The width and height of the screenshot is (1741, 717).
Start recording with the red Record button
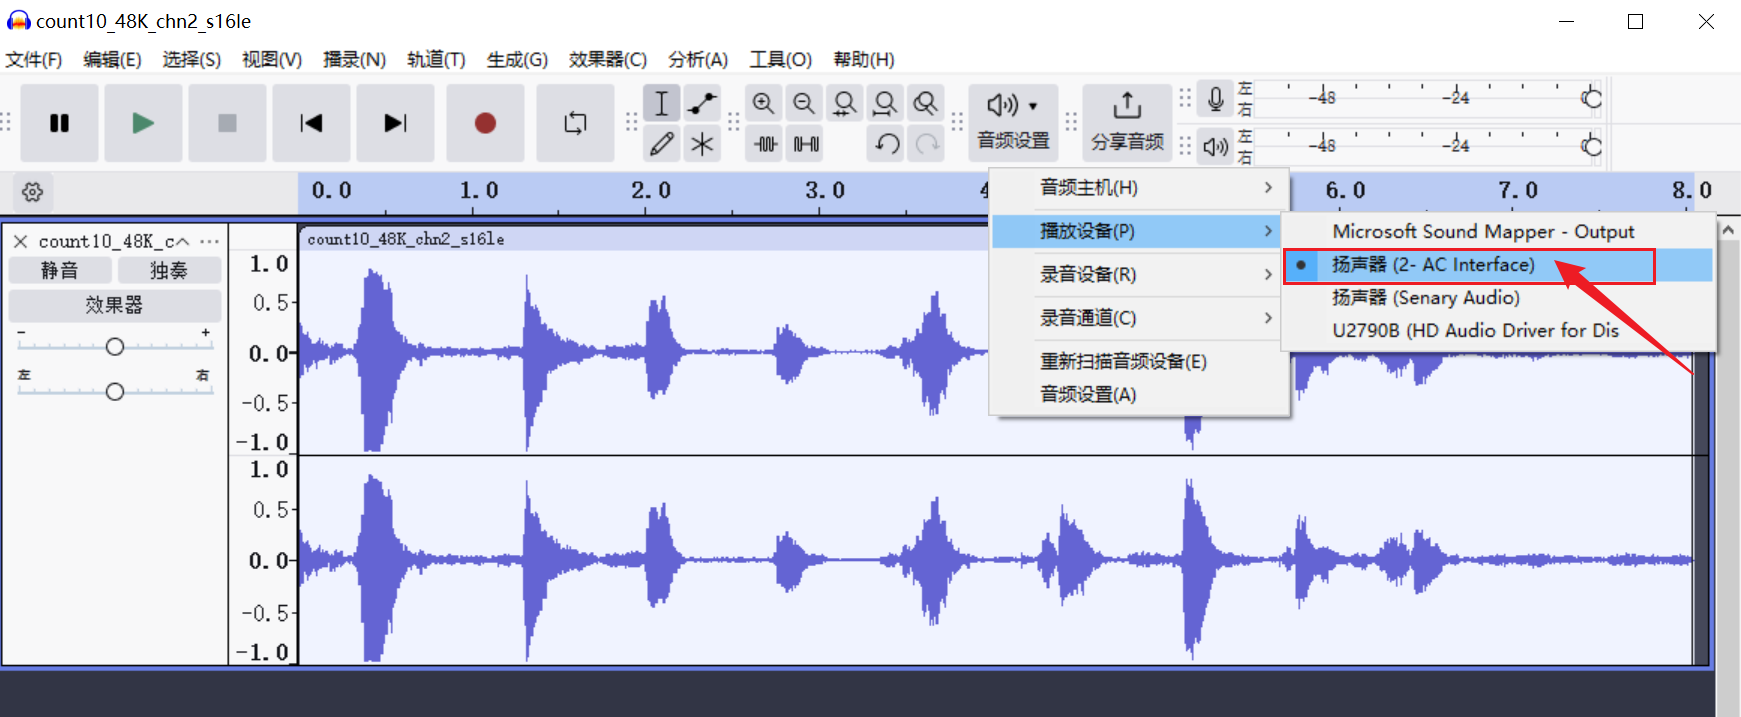coord(485,123)
